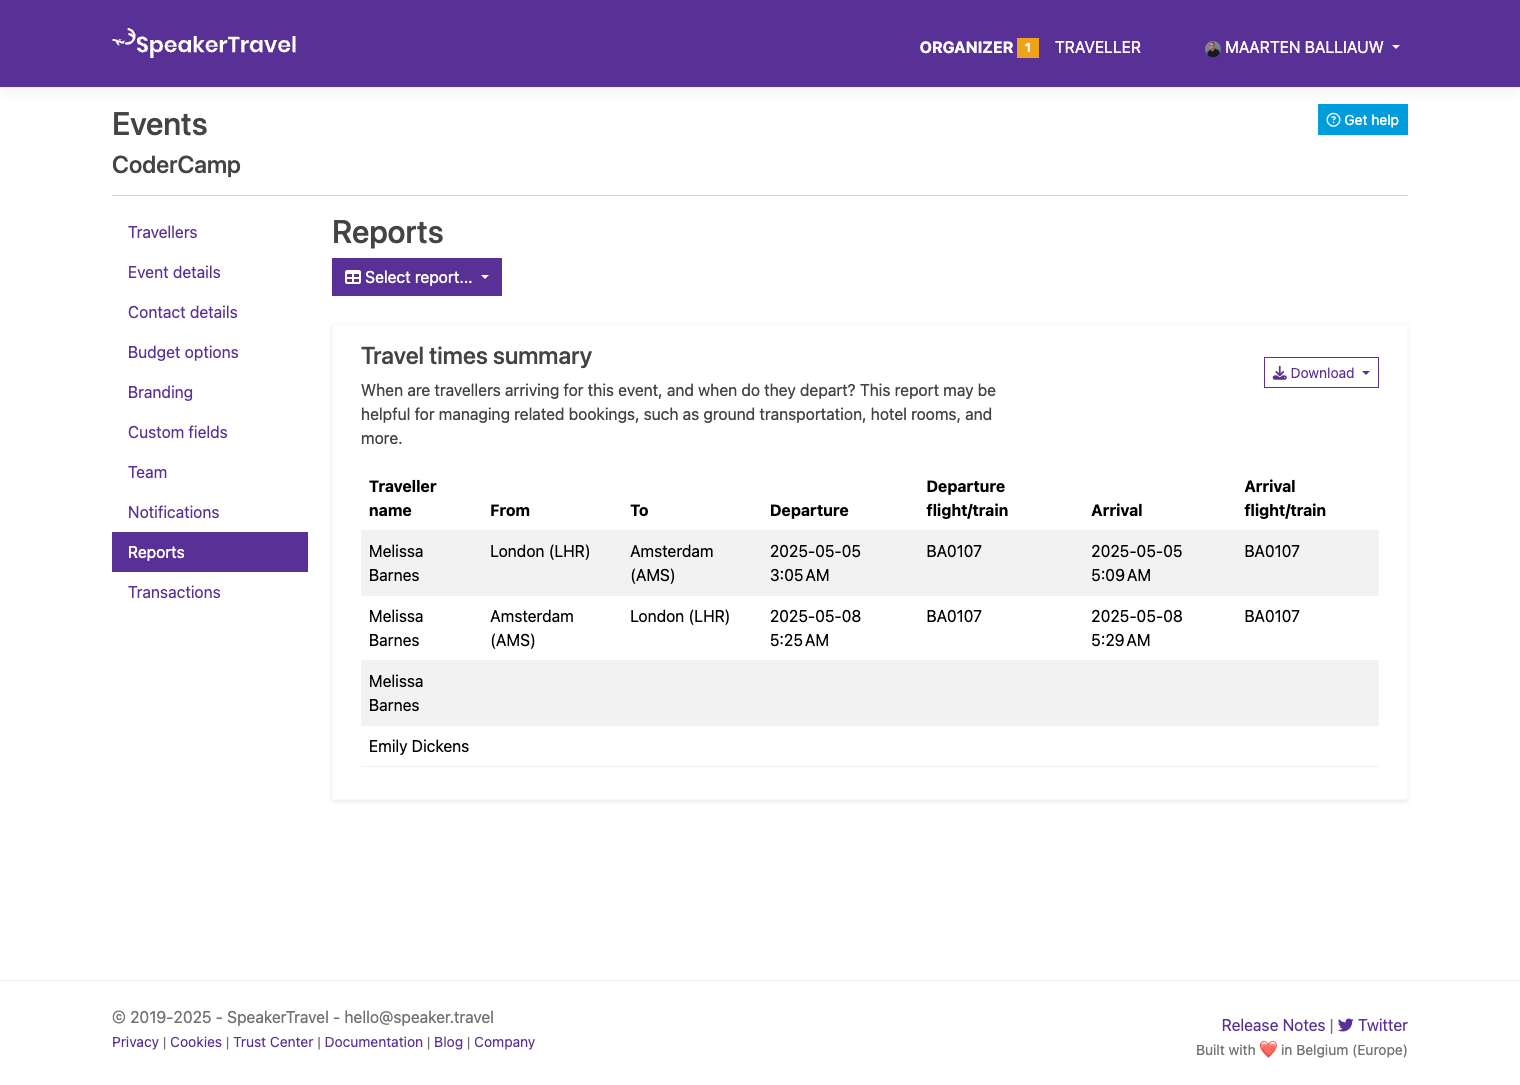Screen dimensions: 1520x1085
Task: Switch to the Organizer view
Action: (x=965, y=47)
